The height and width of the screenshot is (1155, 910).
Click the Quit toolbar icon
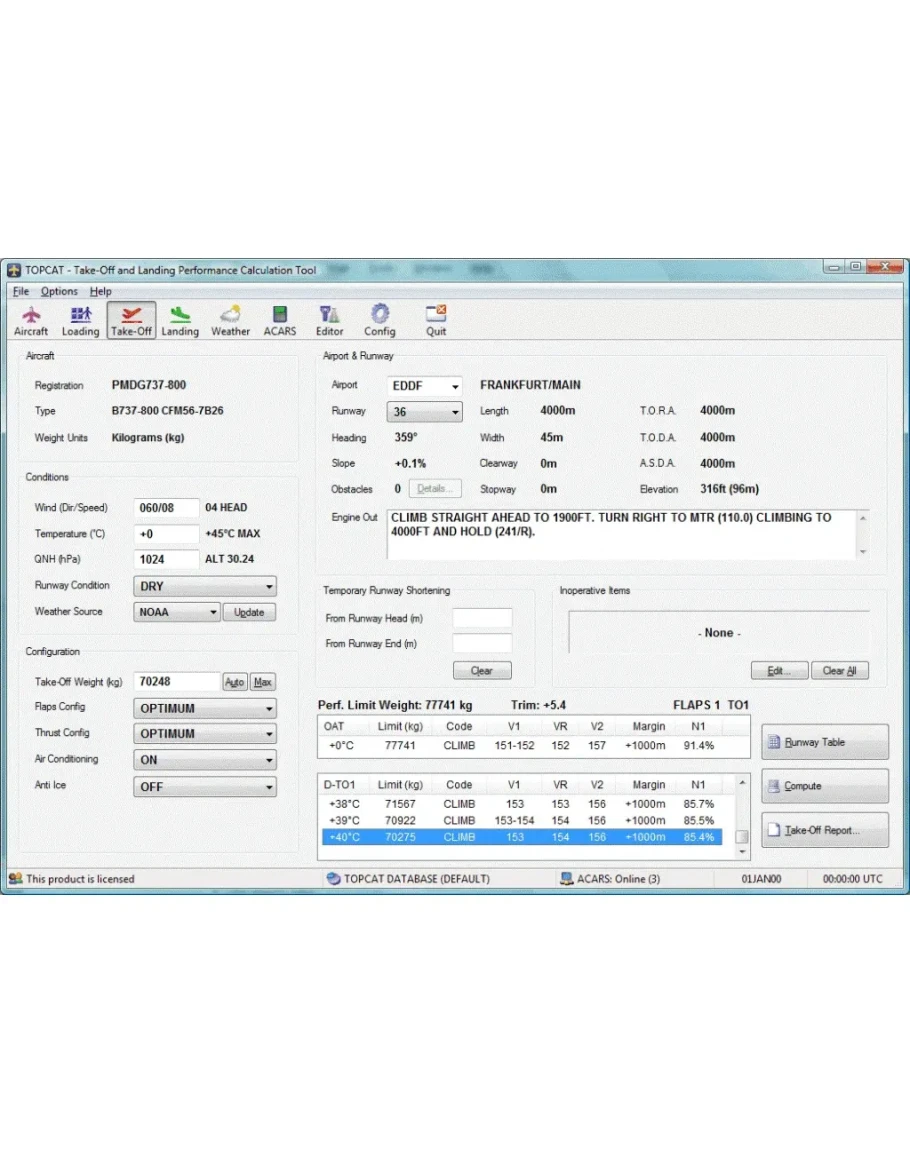436,320
